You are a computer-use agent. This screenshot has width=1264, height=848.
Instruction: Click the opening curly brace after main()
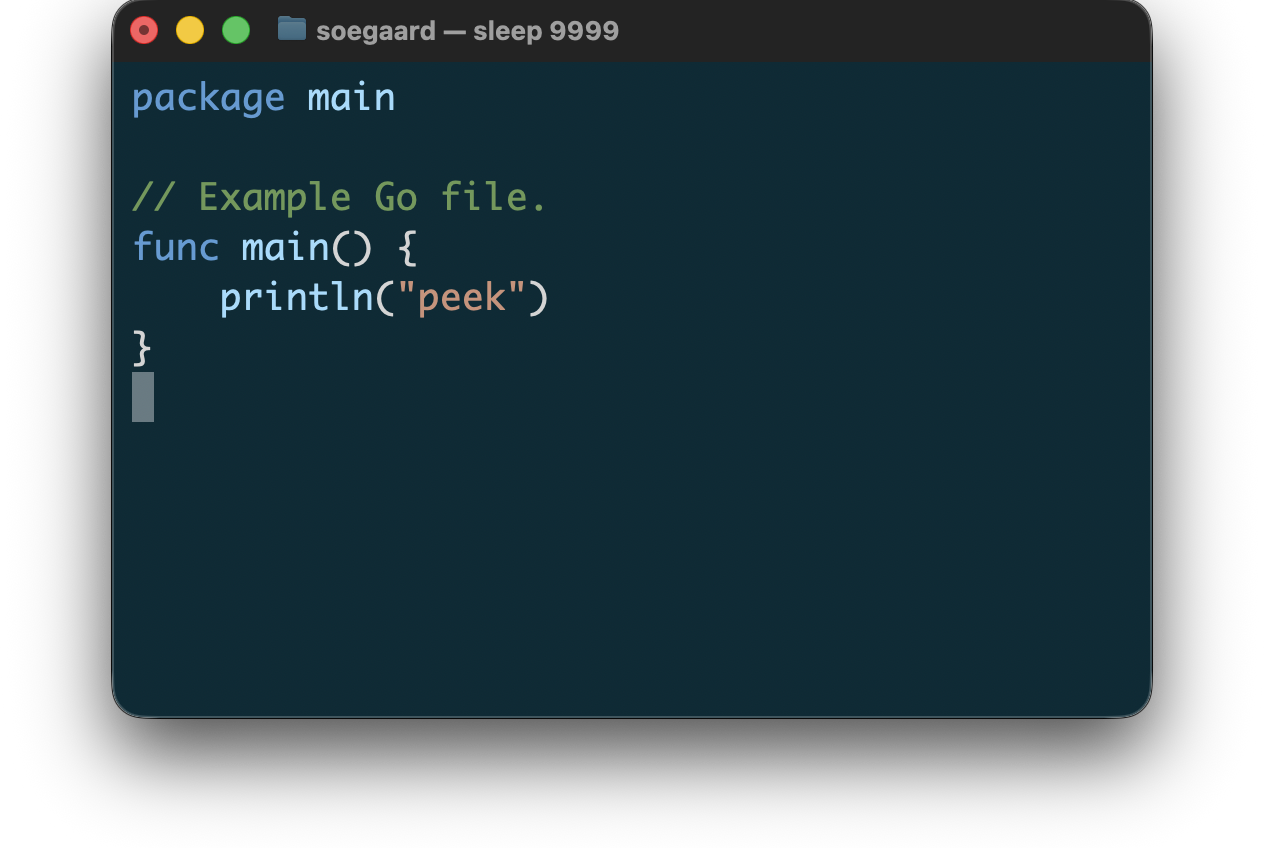coord(406,247)
